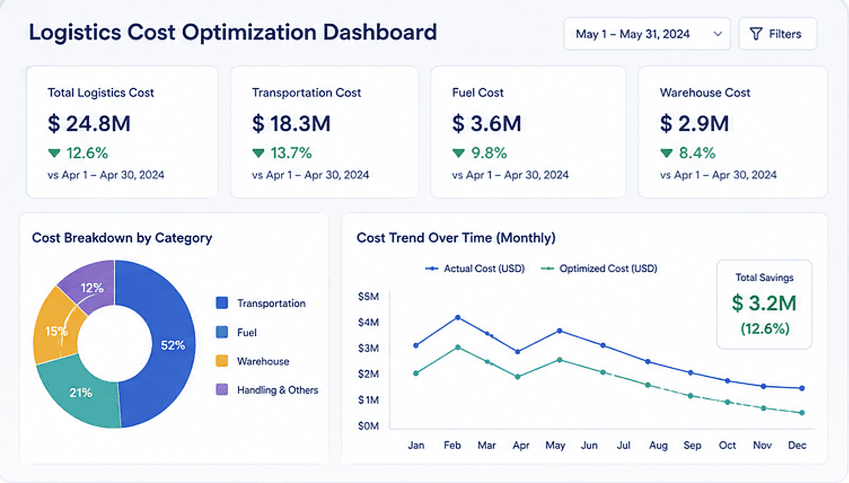This screenshot has width=849, height=483.
Task: Click the down-triangle icon beside 12.6%
Action: coord(54,153)
